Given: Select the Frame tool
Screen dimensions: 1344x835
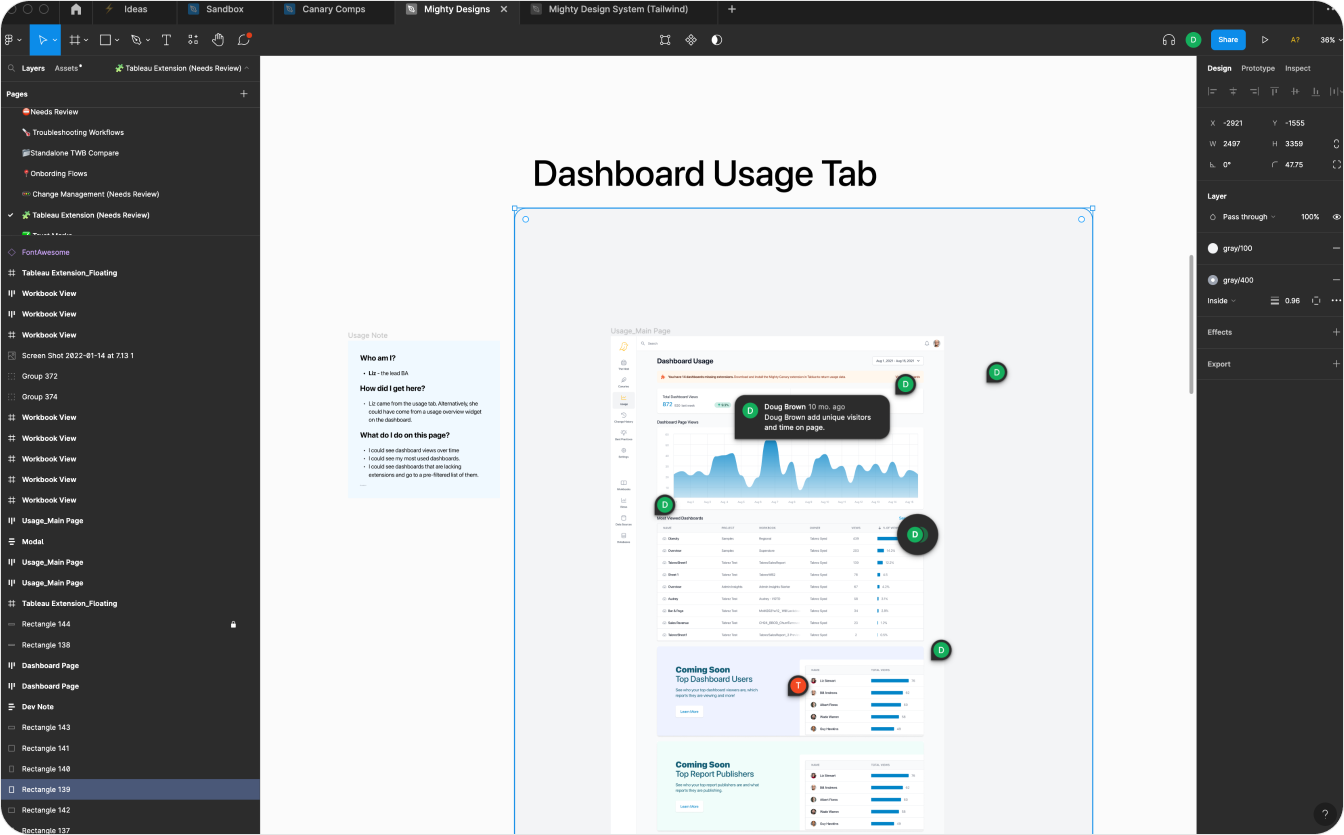Looking at the screenshot, I should pyautogui.click(x=75, y=40).
